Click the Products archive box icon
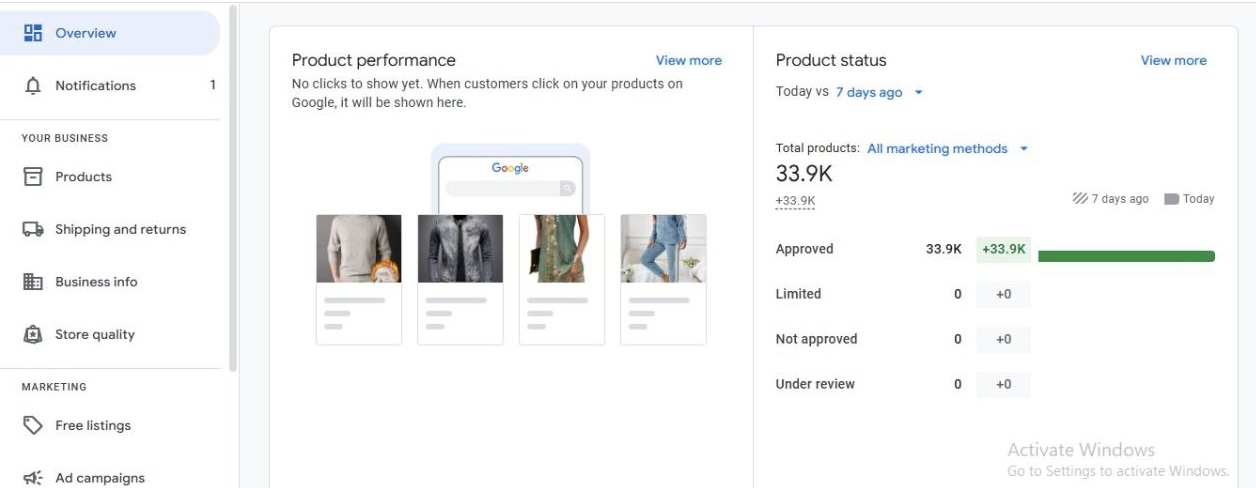Image resolution: width=1256 pixels, height=488 pixels. 33,177
